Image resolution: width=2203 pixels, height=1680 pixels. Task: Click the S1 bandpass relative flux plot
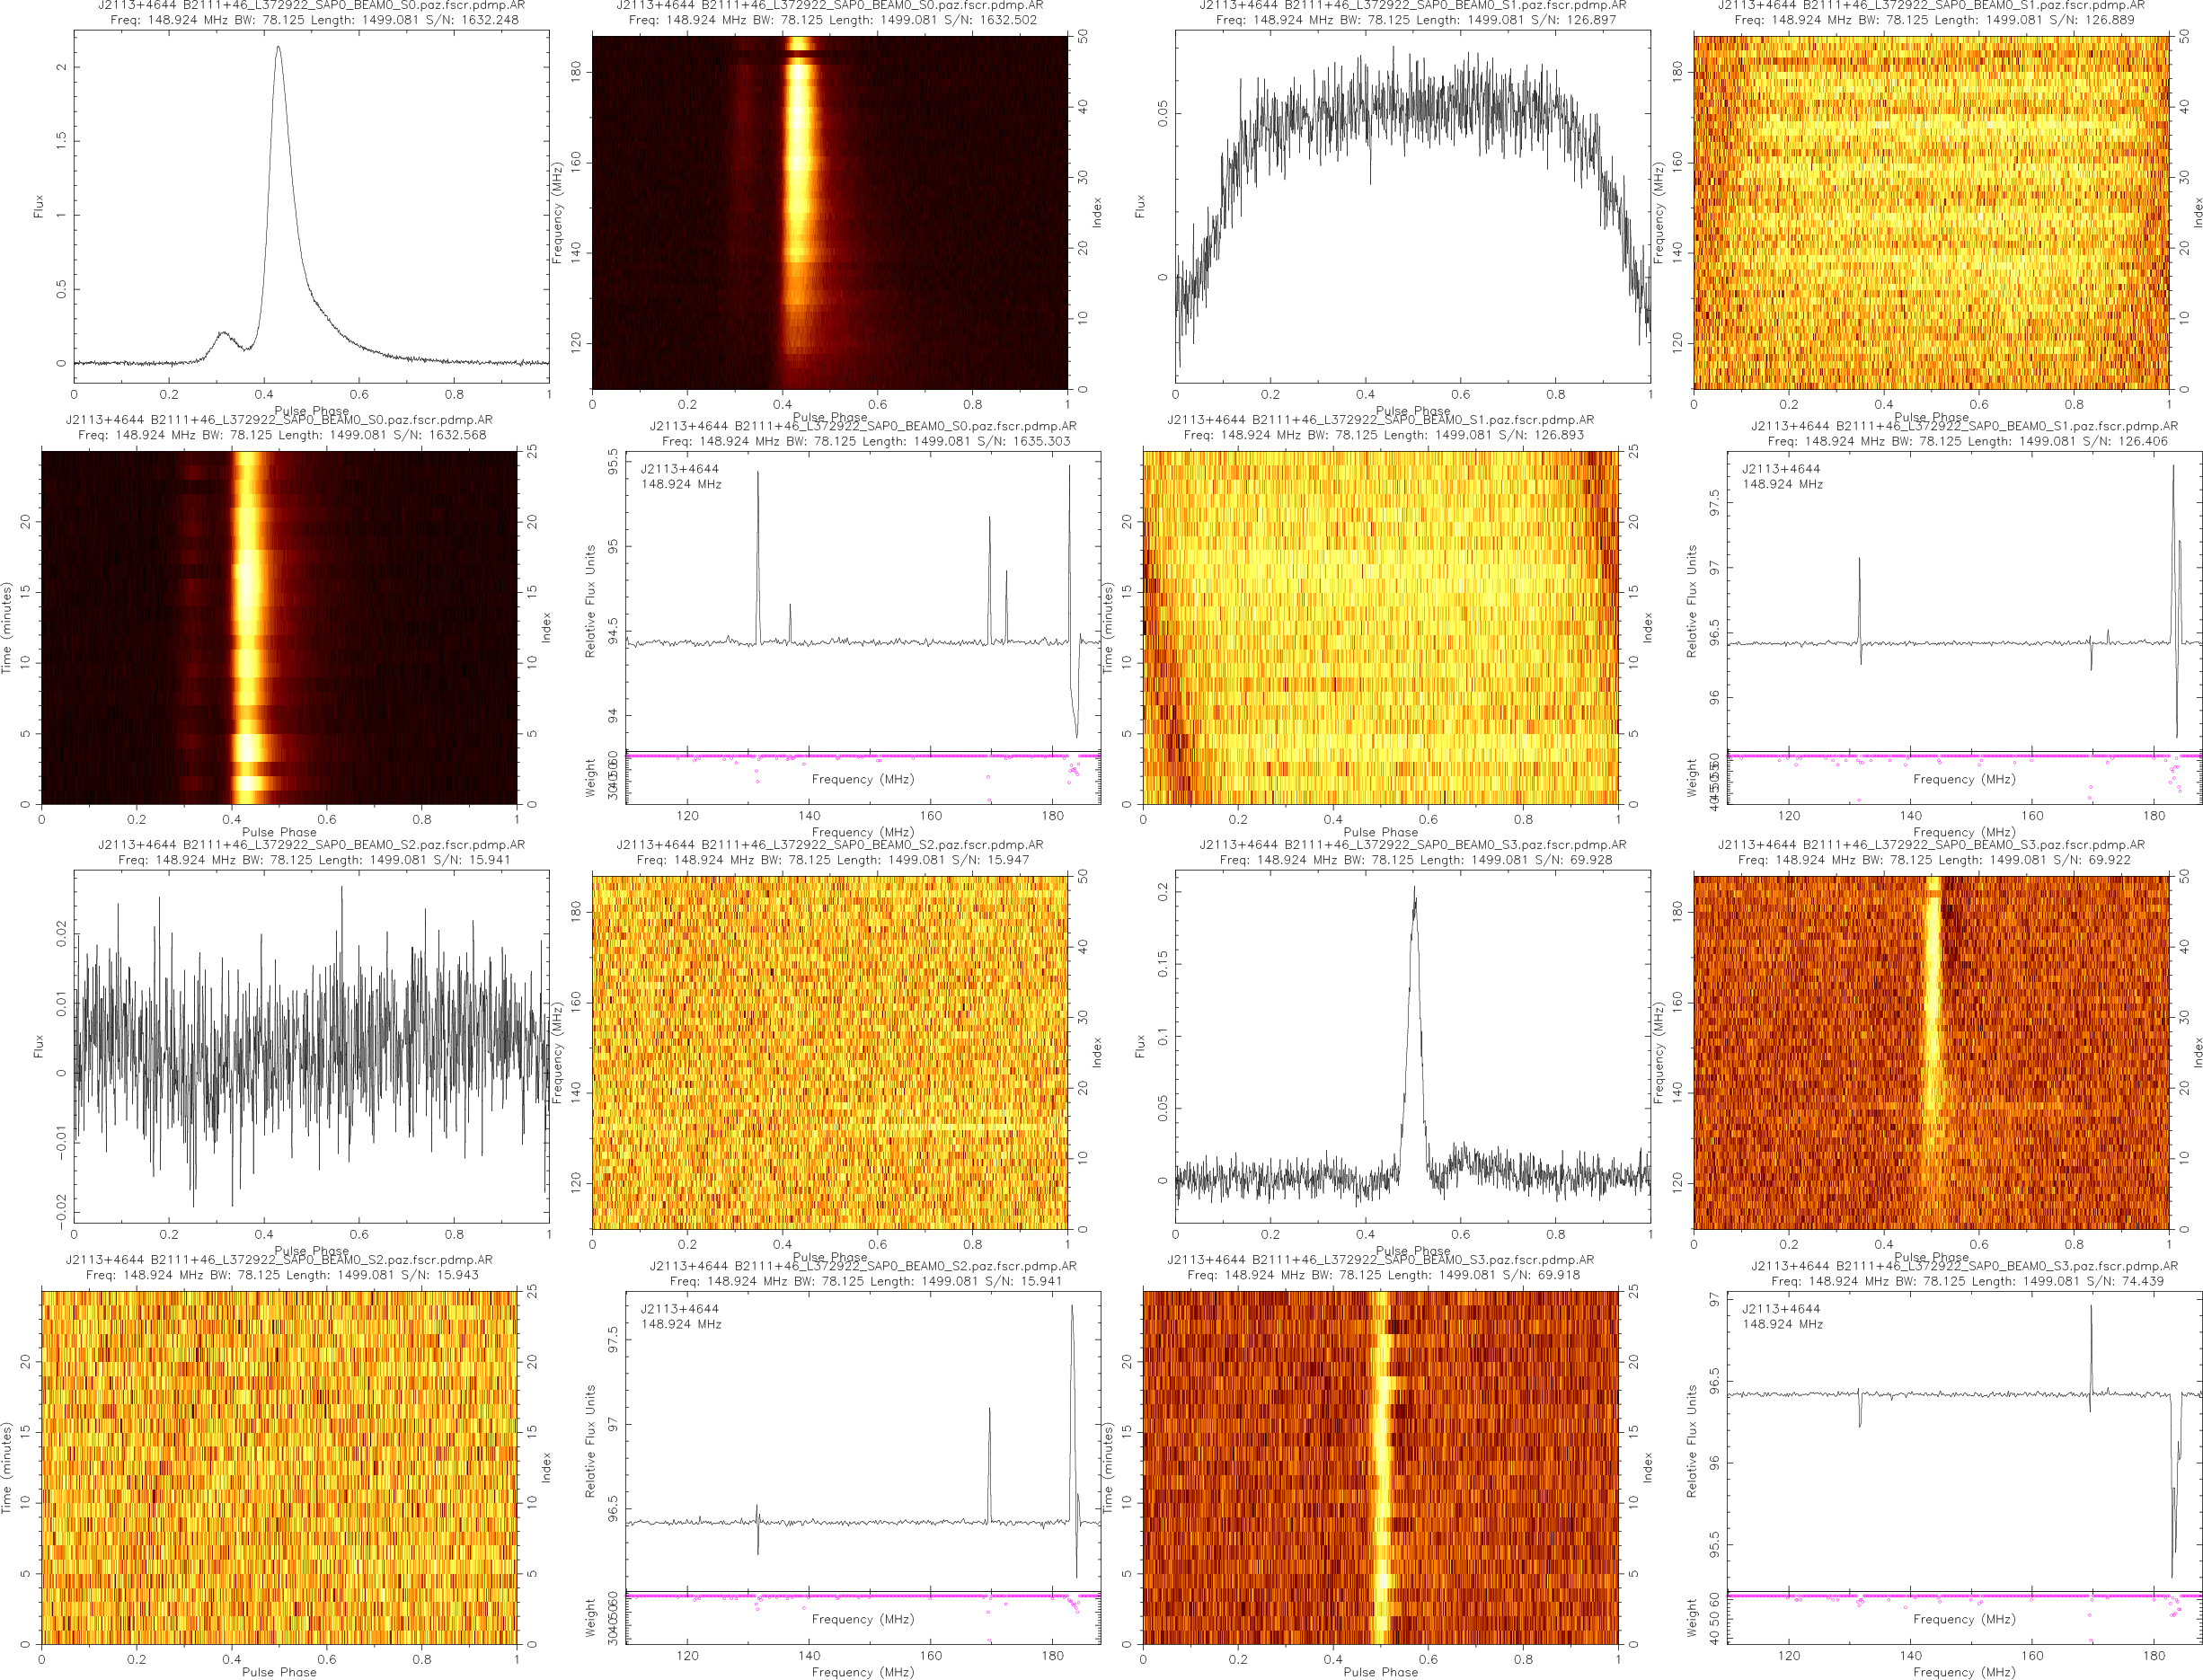point(1963,600)
